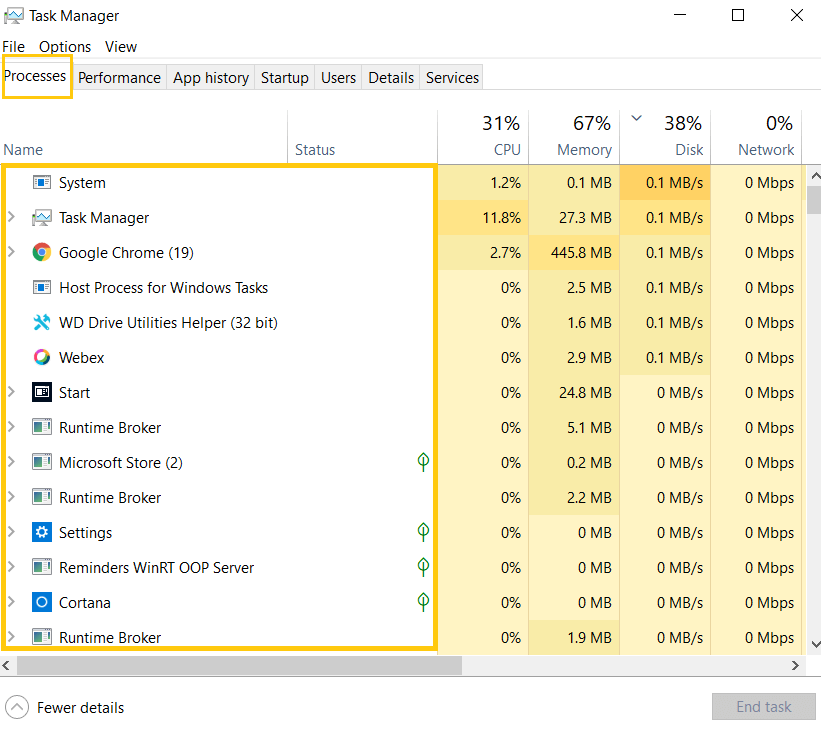Click the leaf icon beside Microsoft Store
This screenshot has width=821, height=735.
tap(423, 462)
